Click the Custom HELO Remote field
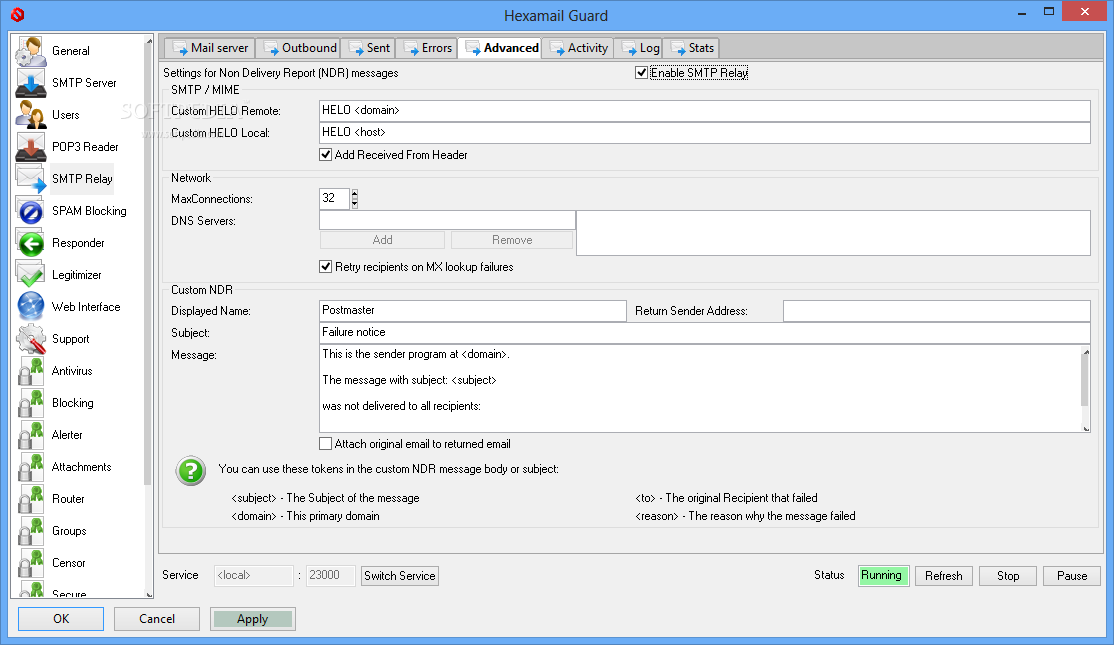This screenshot has height=645, width=1114. click(x=705, y=110)
